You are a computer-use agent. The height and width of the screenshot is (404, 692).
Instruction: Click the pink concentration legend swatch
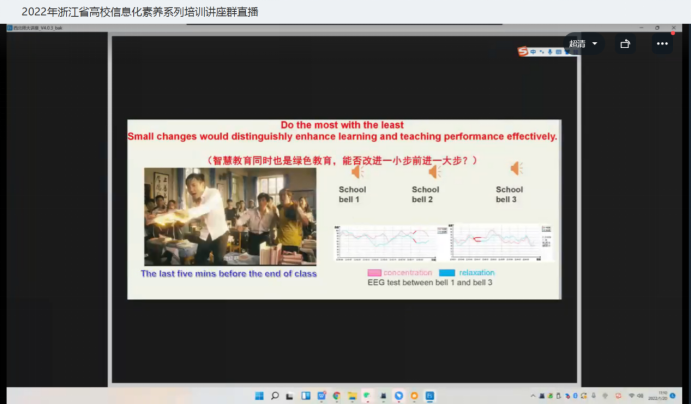(x=374, y=273)
